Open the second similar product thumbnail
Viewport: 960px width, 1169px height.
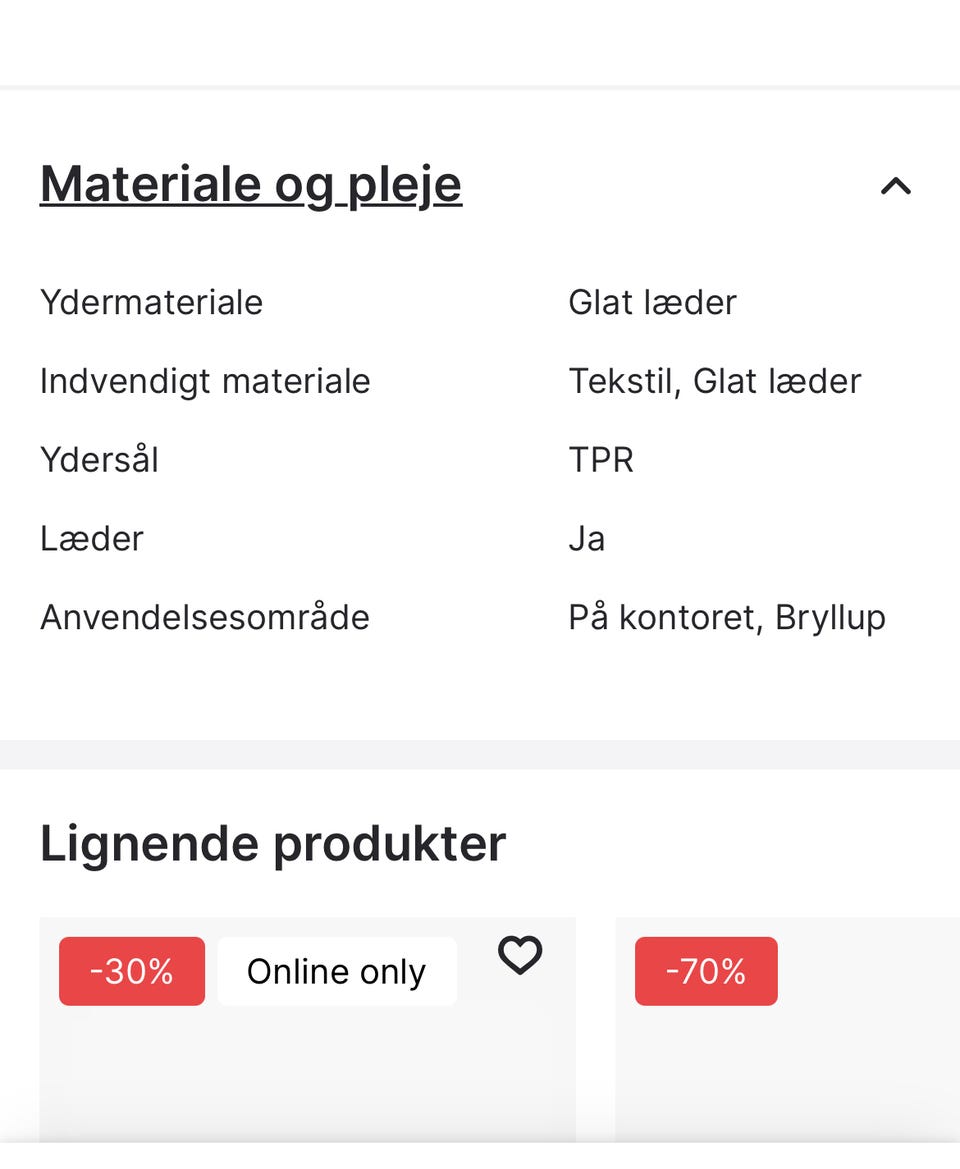[x=787, y=1075]
